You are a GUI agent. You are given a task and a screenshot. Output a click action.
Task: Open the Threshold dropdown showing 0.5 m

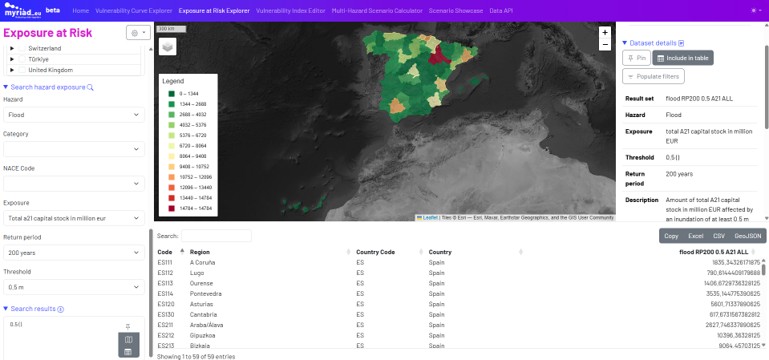click(x=74, y=287)
